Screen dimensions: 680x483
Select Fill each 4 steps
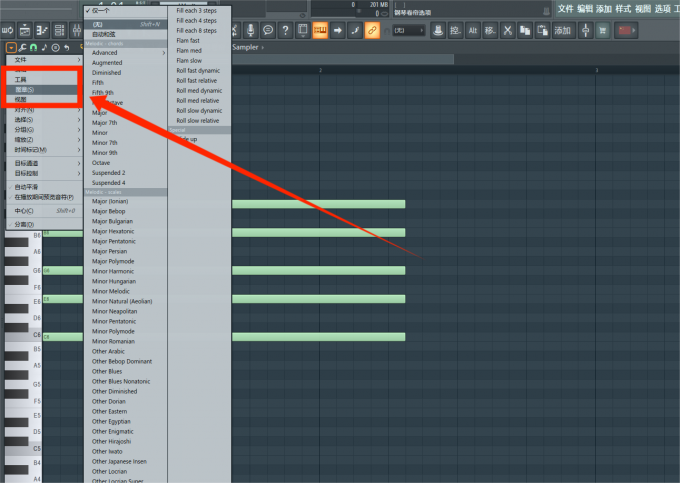pos(199,20)
